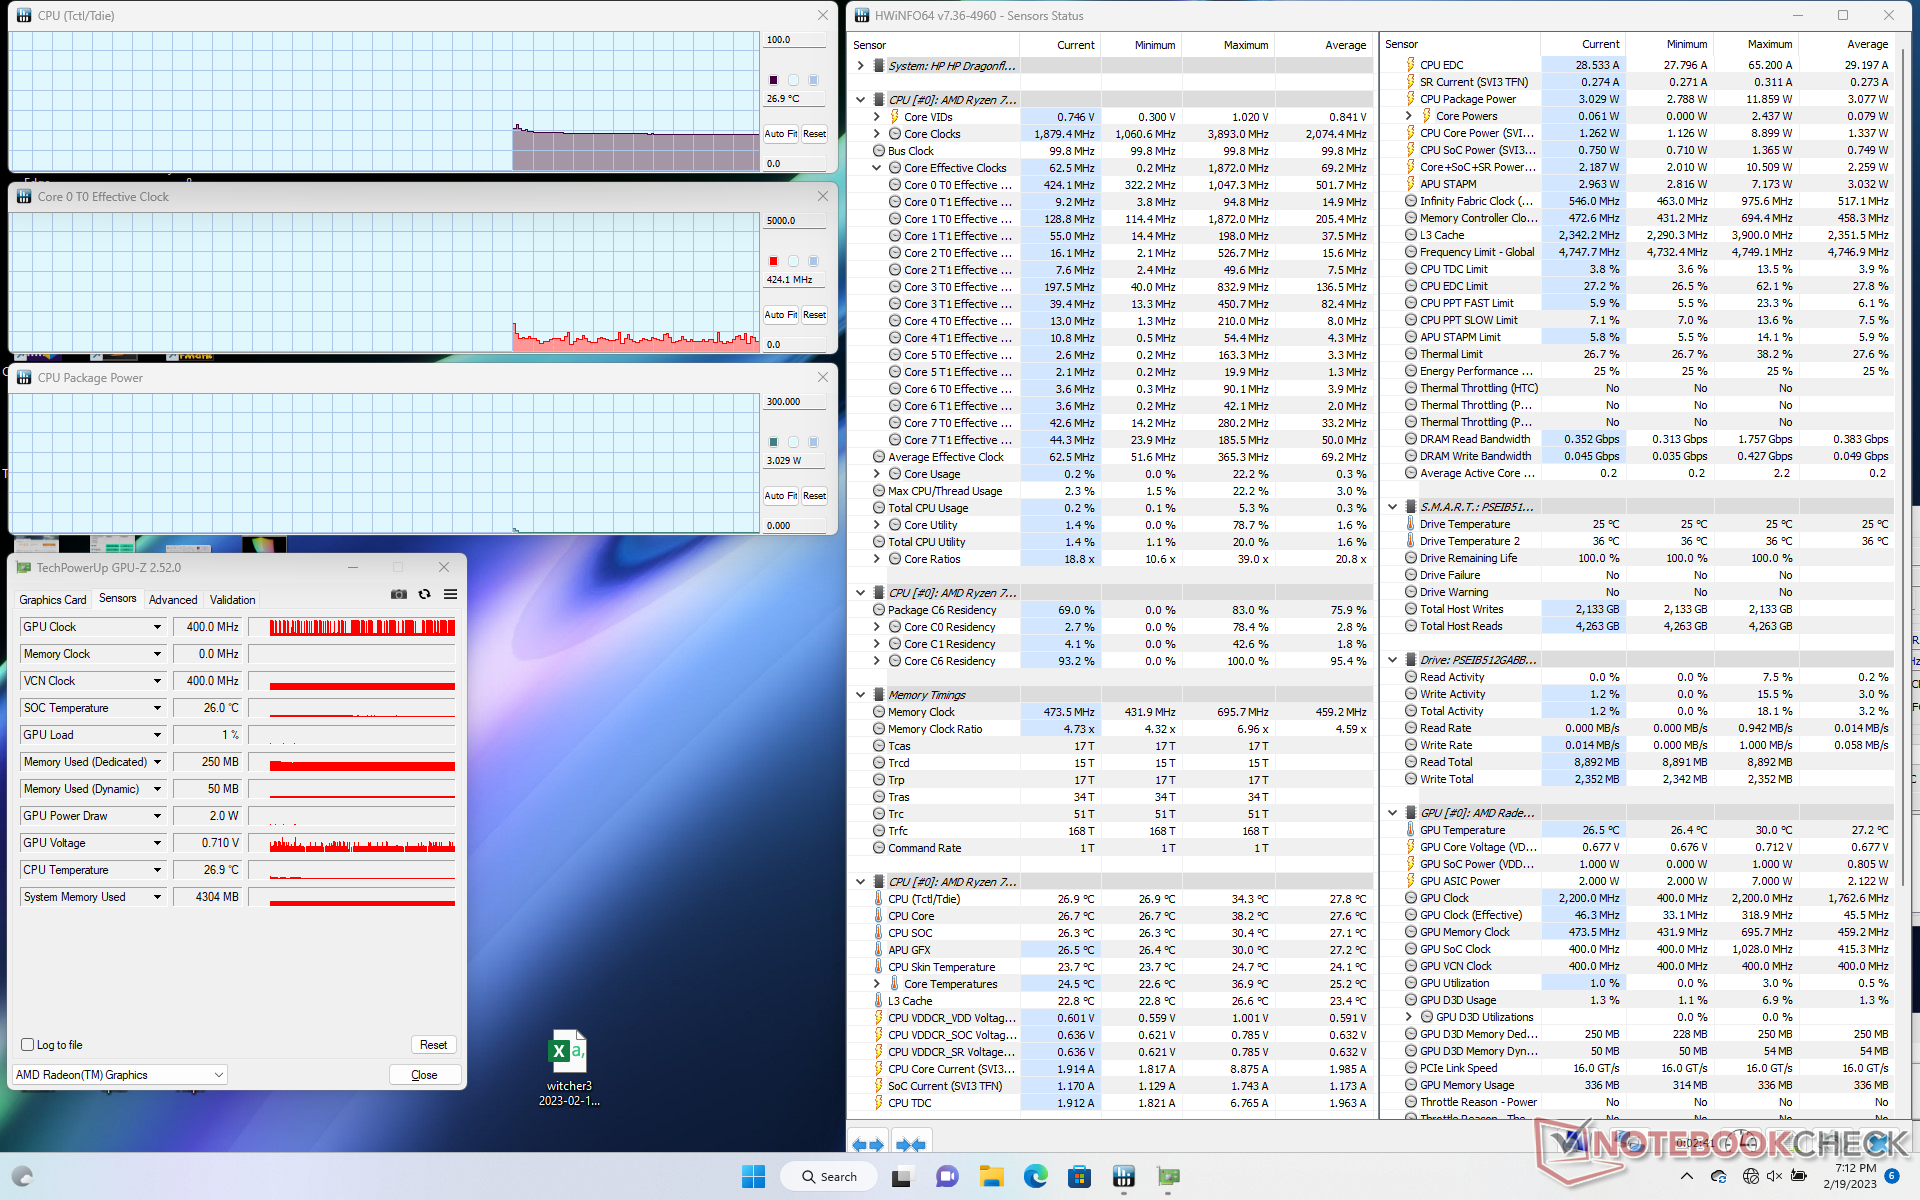This screenshot has height=1200, width=1920.
Task: Expand Core Usage row
Action: 877,474
